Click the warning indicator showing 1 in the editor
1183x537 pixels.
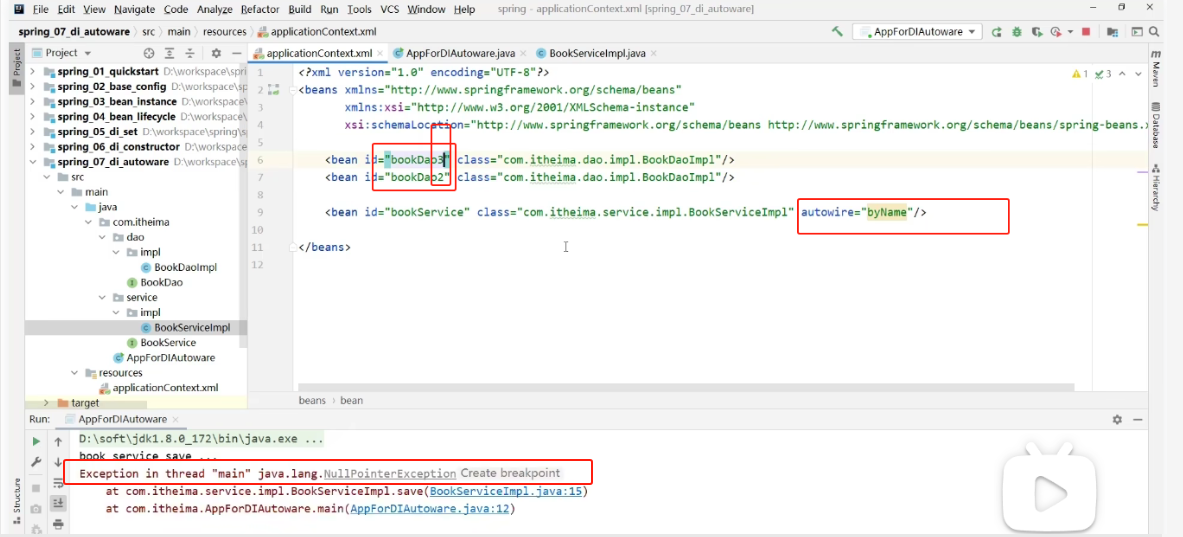pyautogui.click(x=1080, y=74)
